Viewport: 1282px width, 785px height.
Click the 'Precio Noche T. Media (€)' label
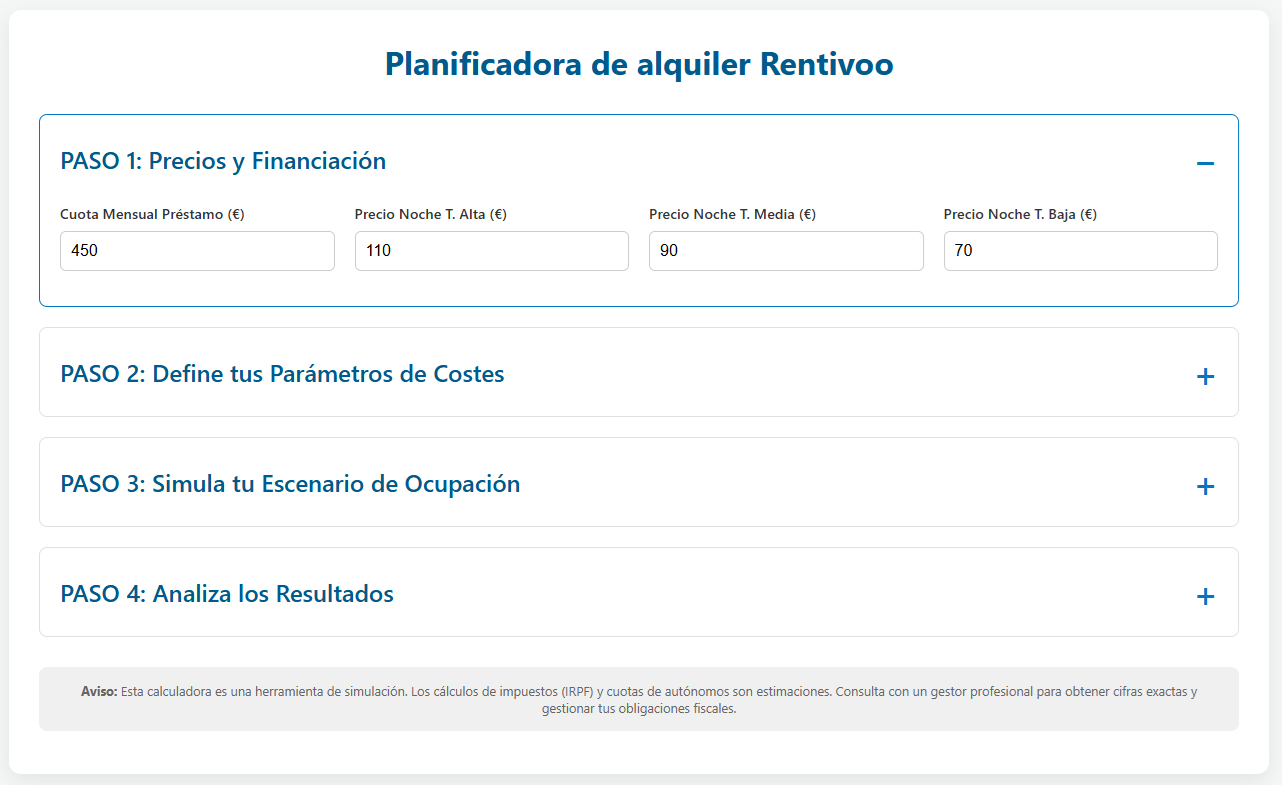click(x=732, y=214)
